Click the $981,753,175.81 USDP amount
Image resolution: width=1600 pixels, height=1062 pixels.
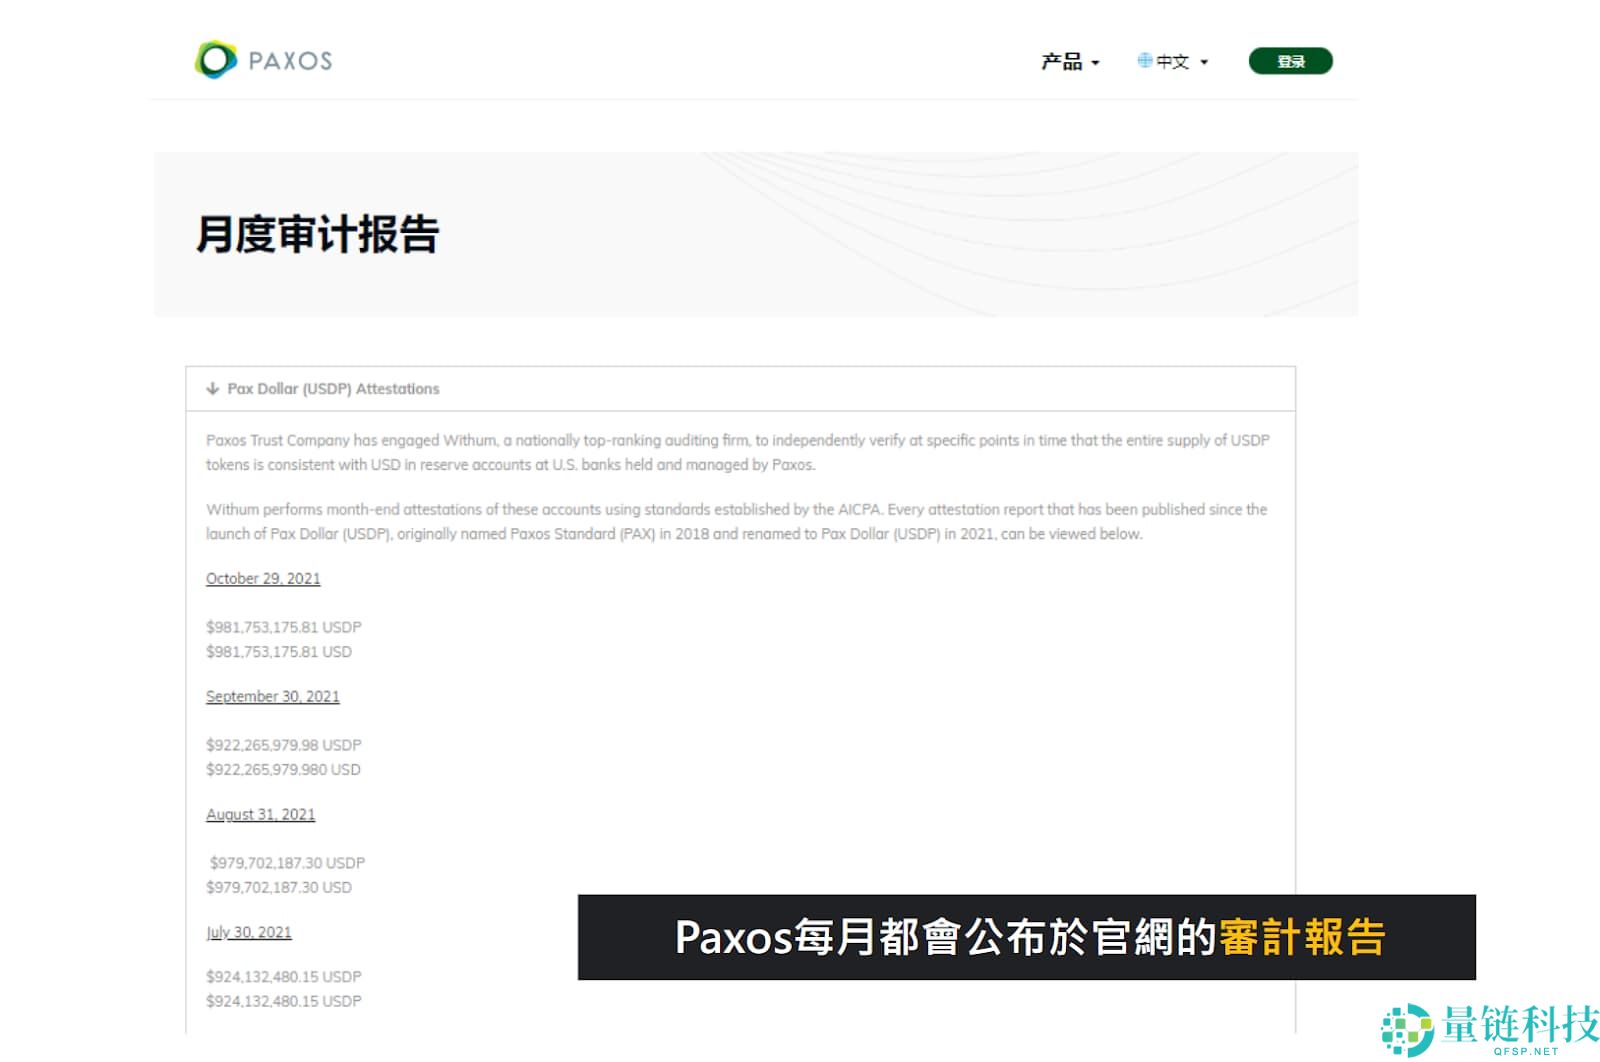[283, 627]
